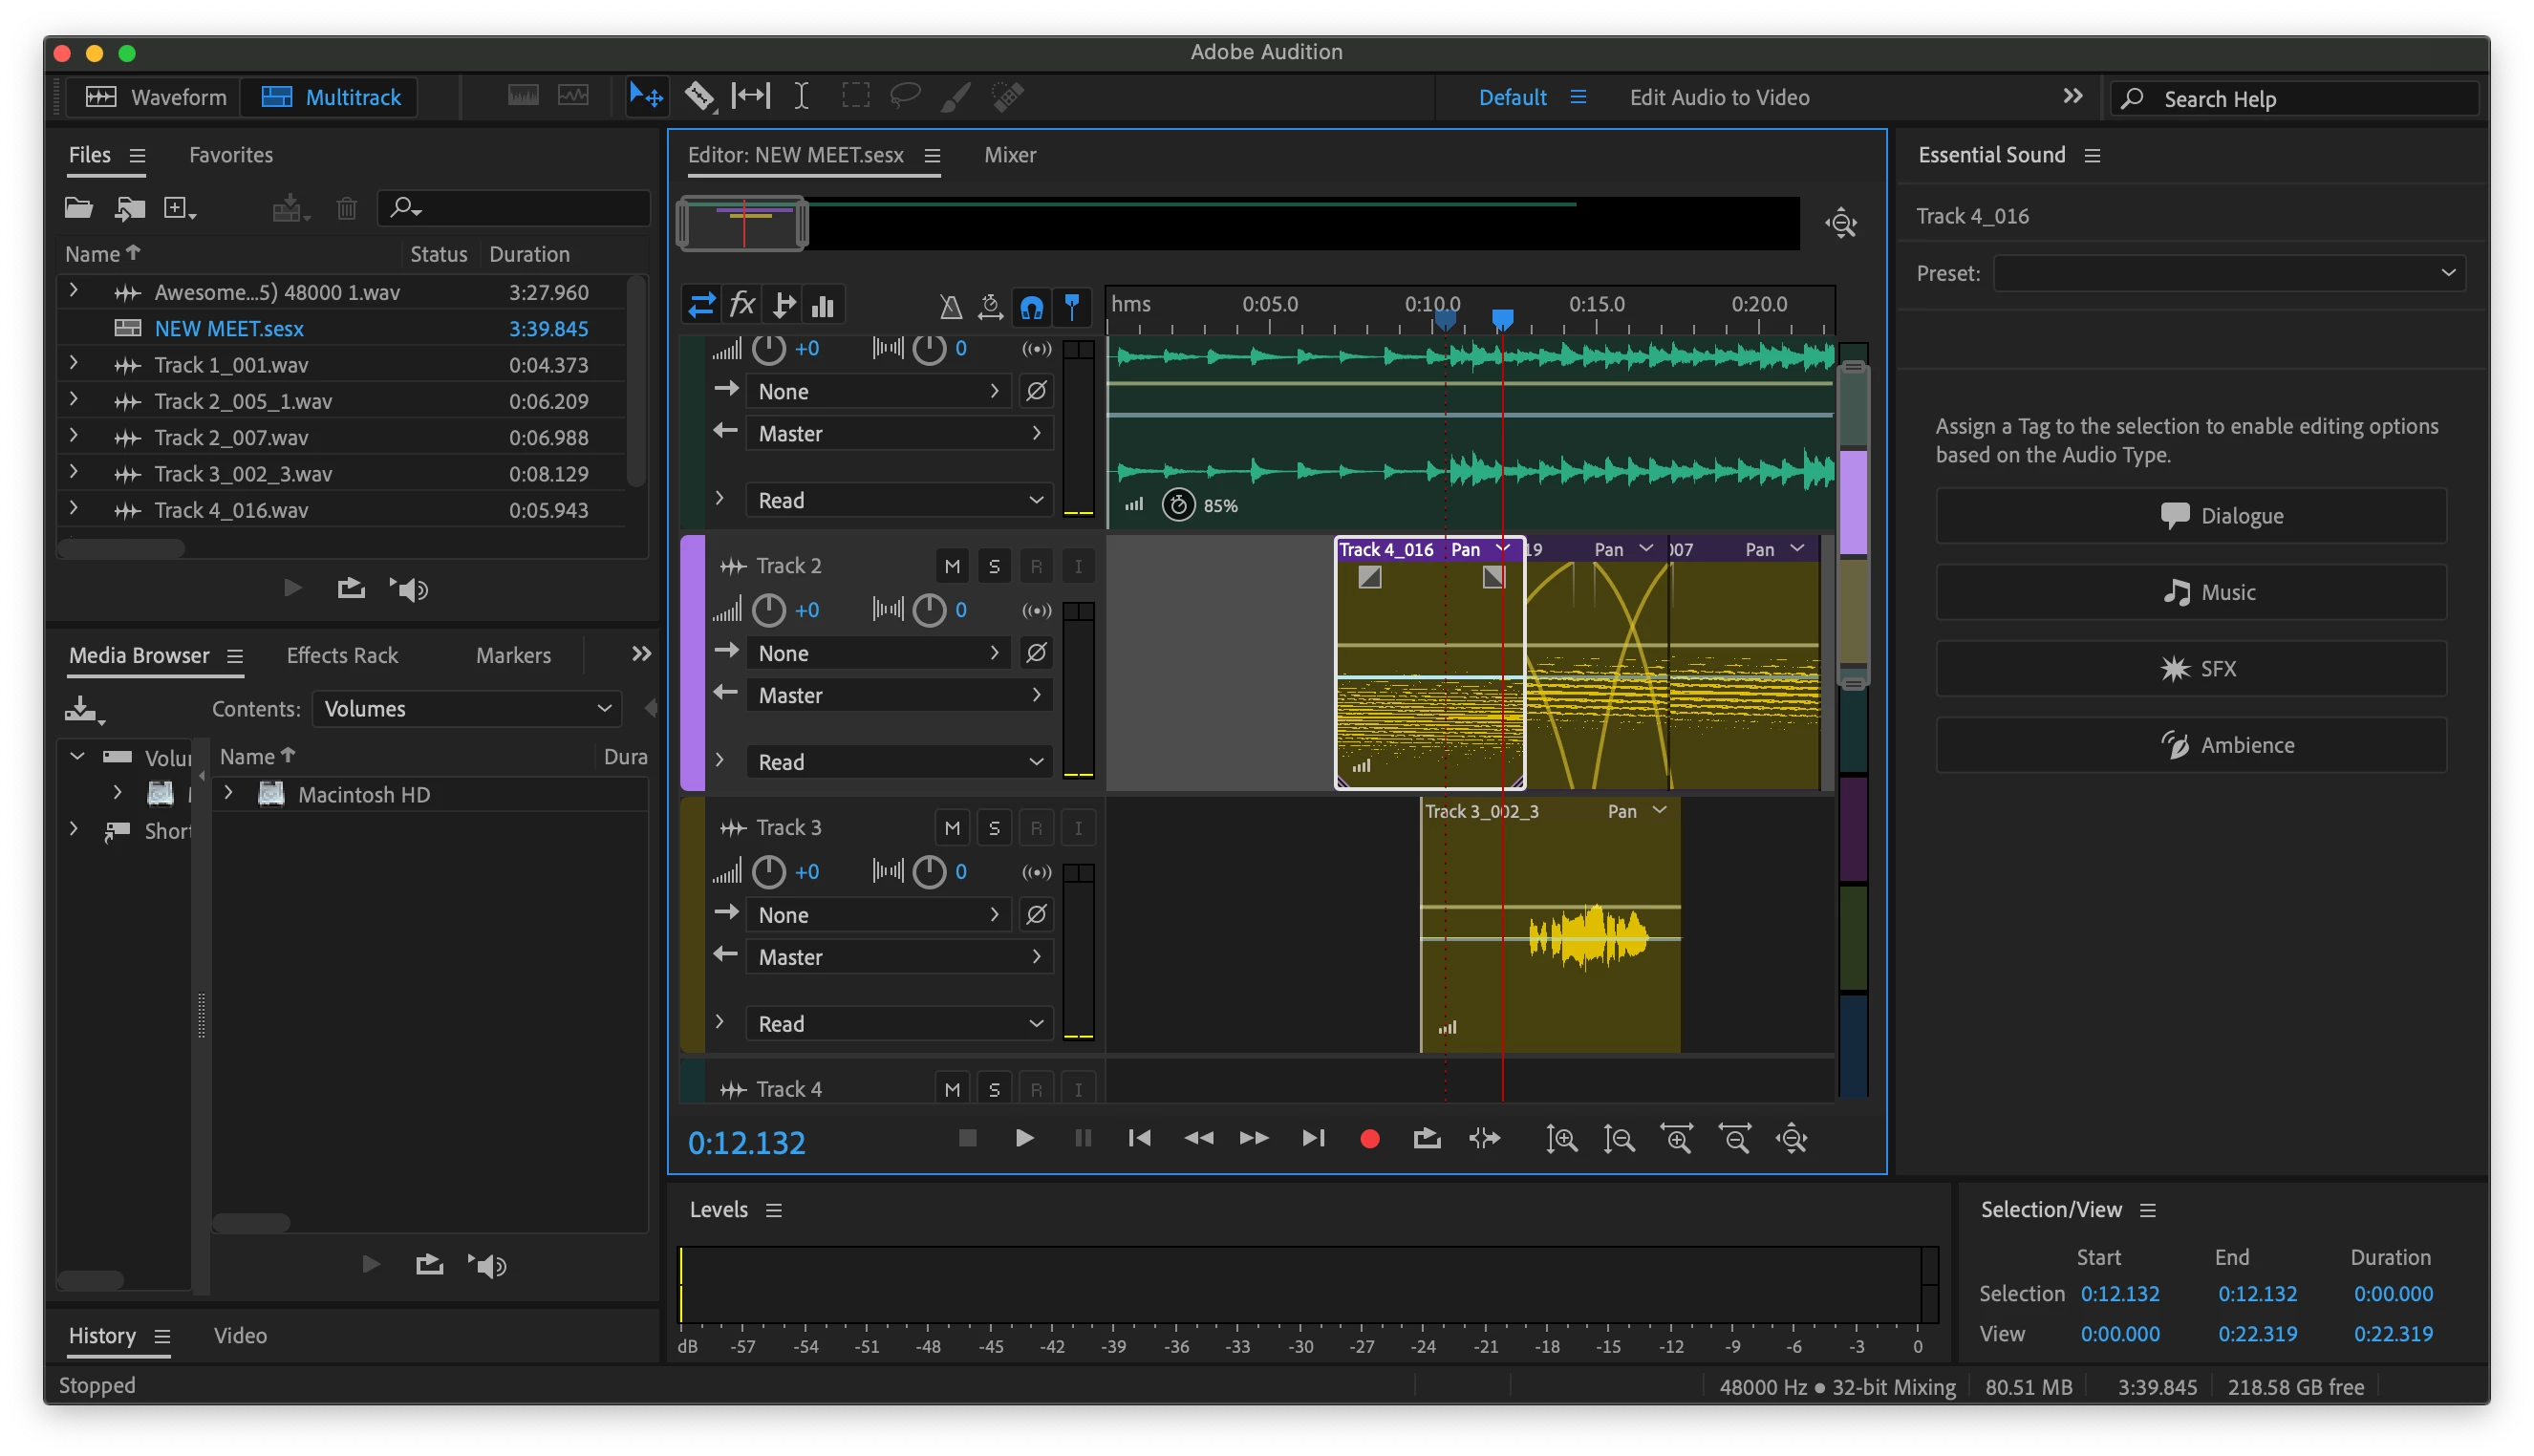Open the Preset dropdown in Essential Sound
This screenshot has width=2534, height=1456.
[2228, 273]
